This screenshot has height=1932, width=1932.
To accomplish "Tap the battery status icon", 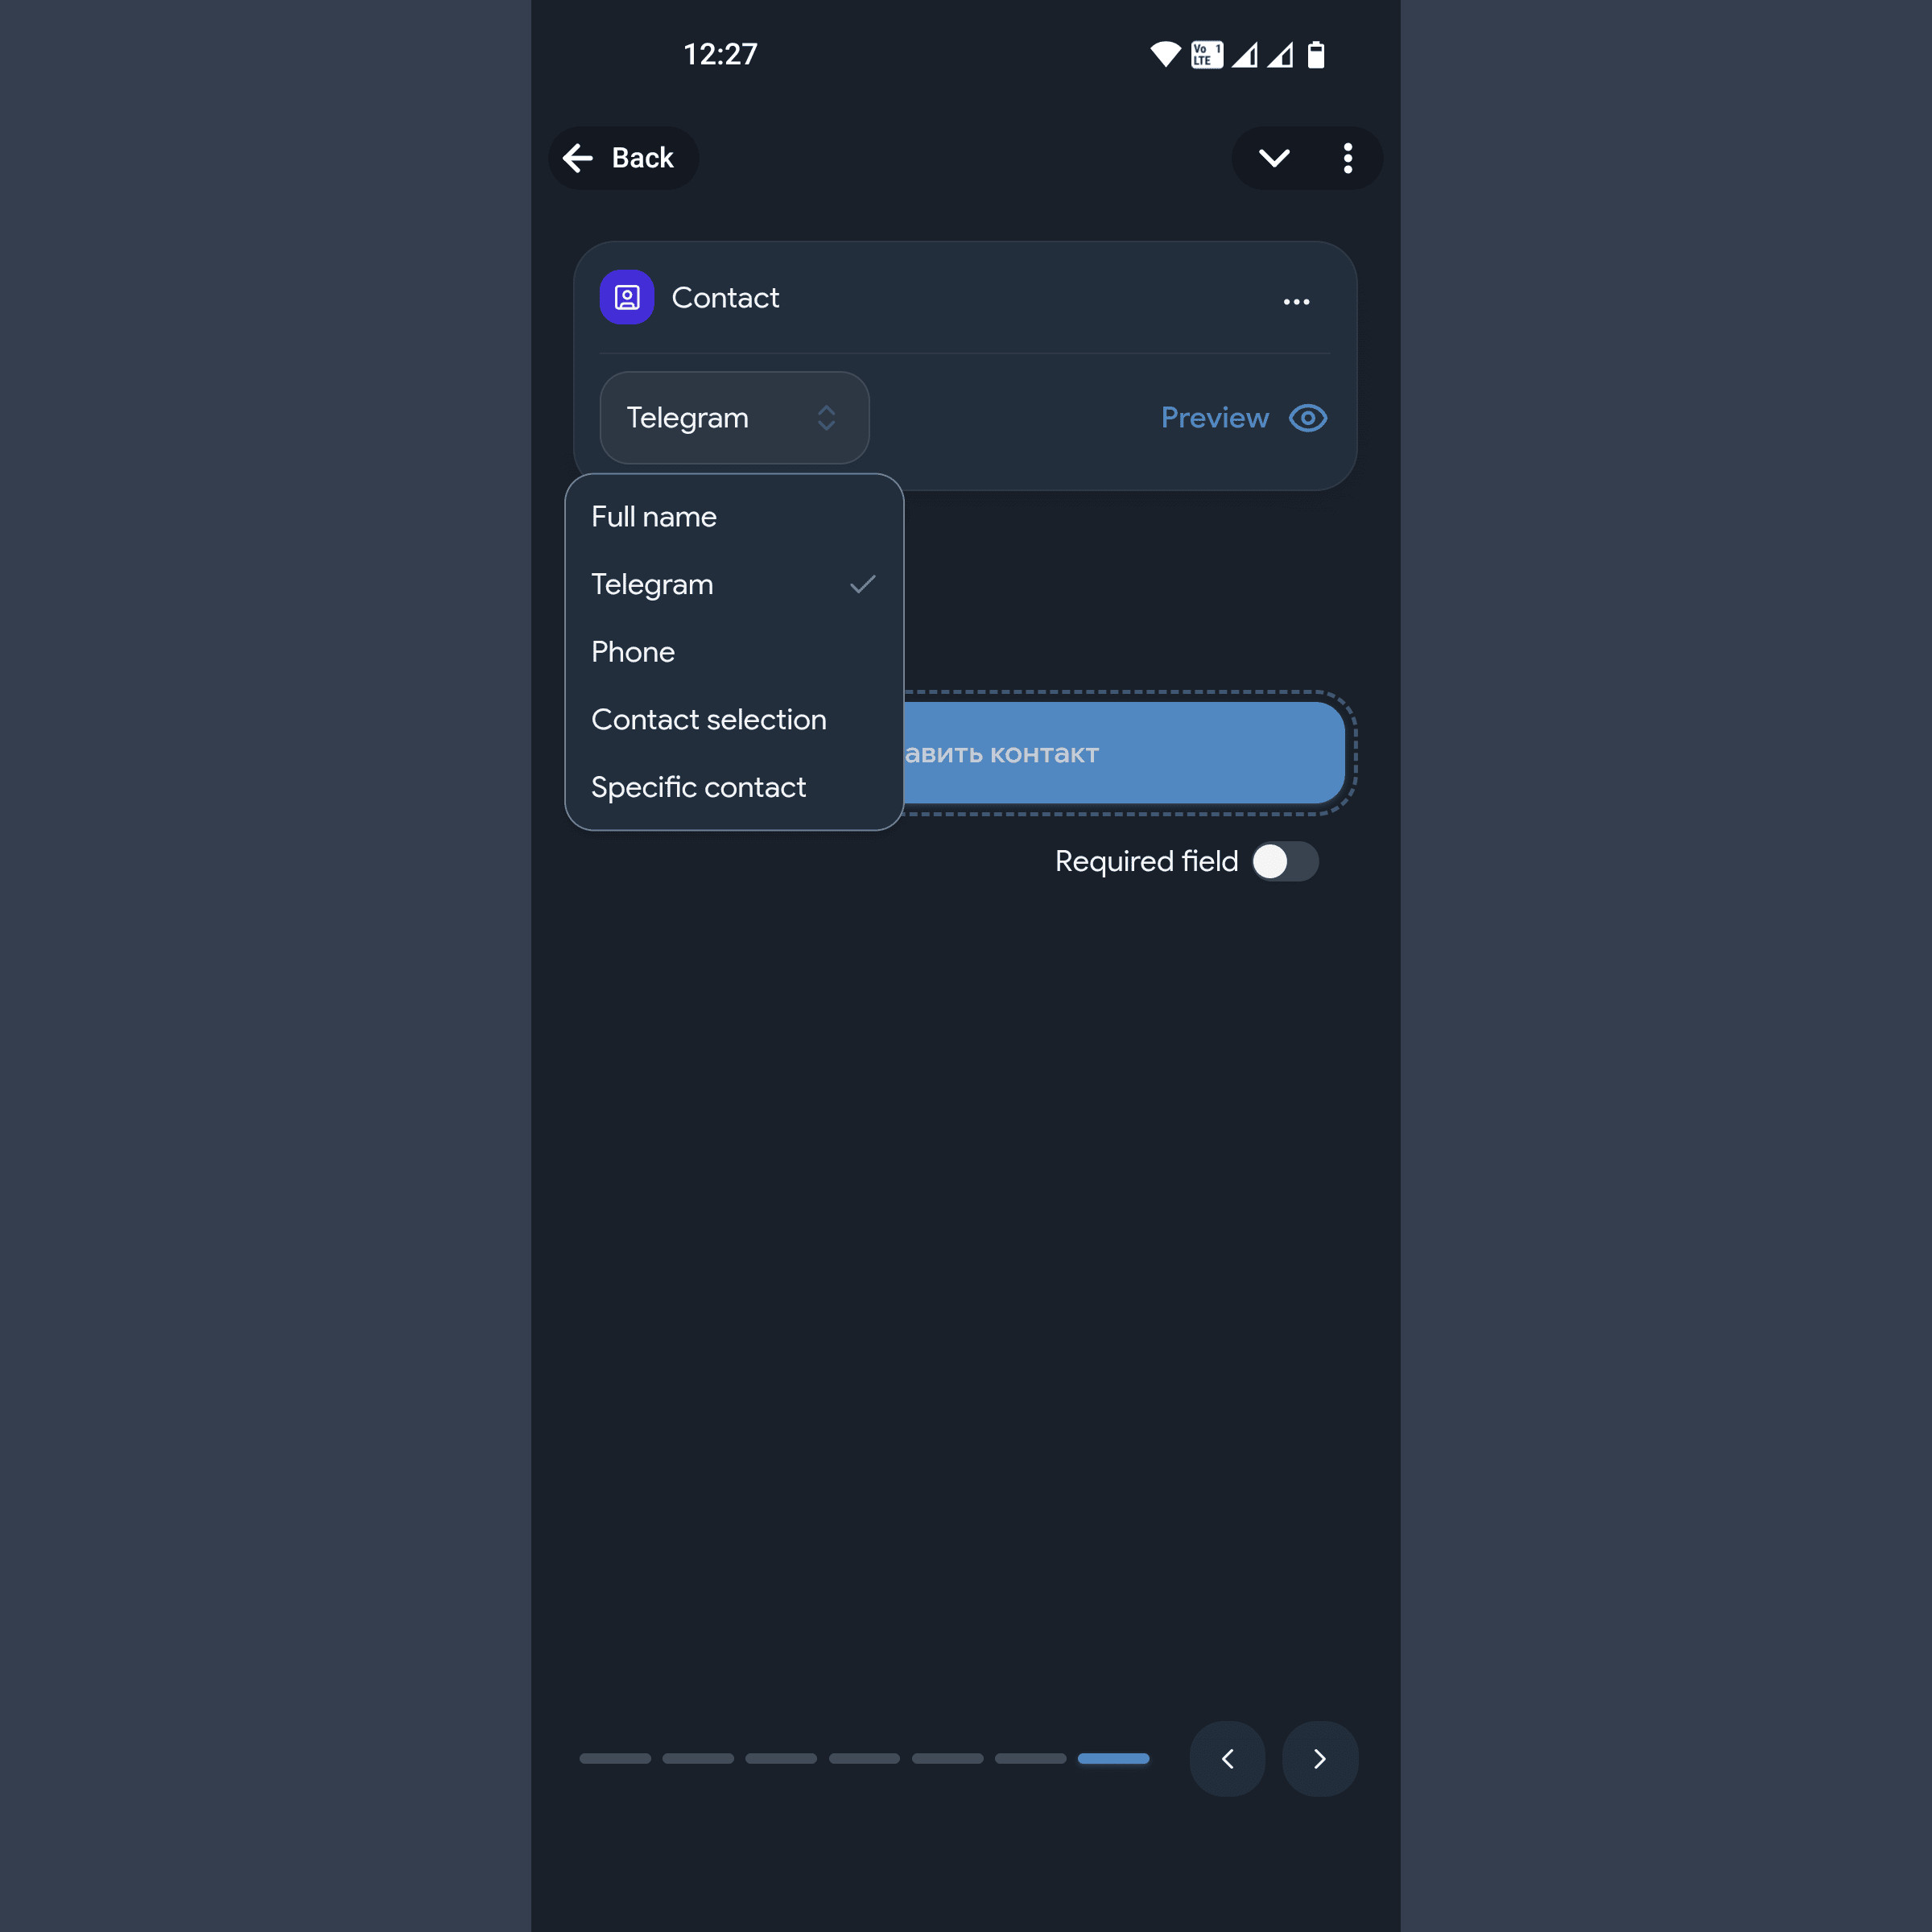I will pos(1316,54).
